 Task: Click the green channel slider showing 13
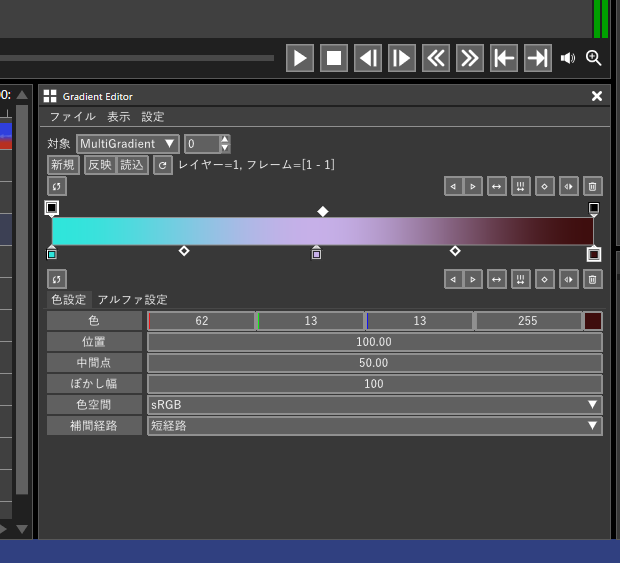(310, 321)
